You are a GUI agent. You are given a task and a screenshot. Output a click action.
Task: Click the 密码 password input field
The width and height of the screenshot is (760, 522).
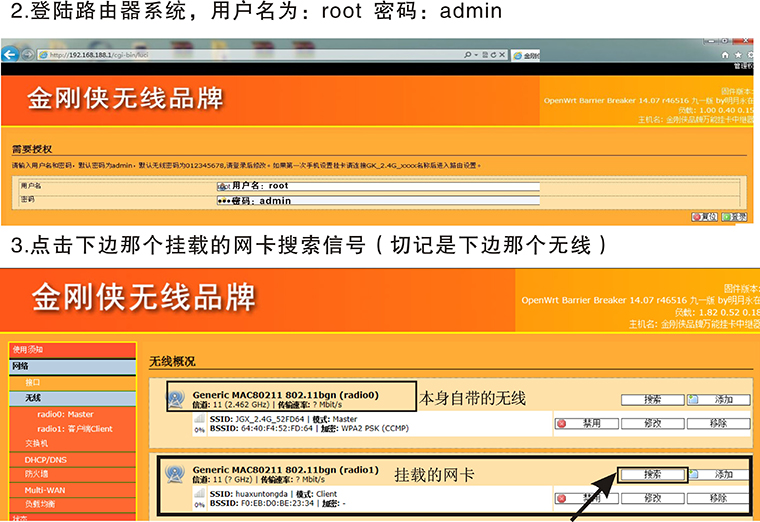tap(378, 201)
